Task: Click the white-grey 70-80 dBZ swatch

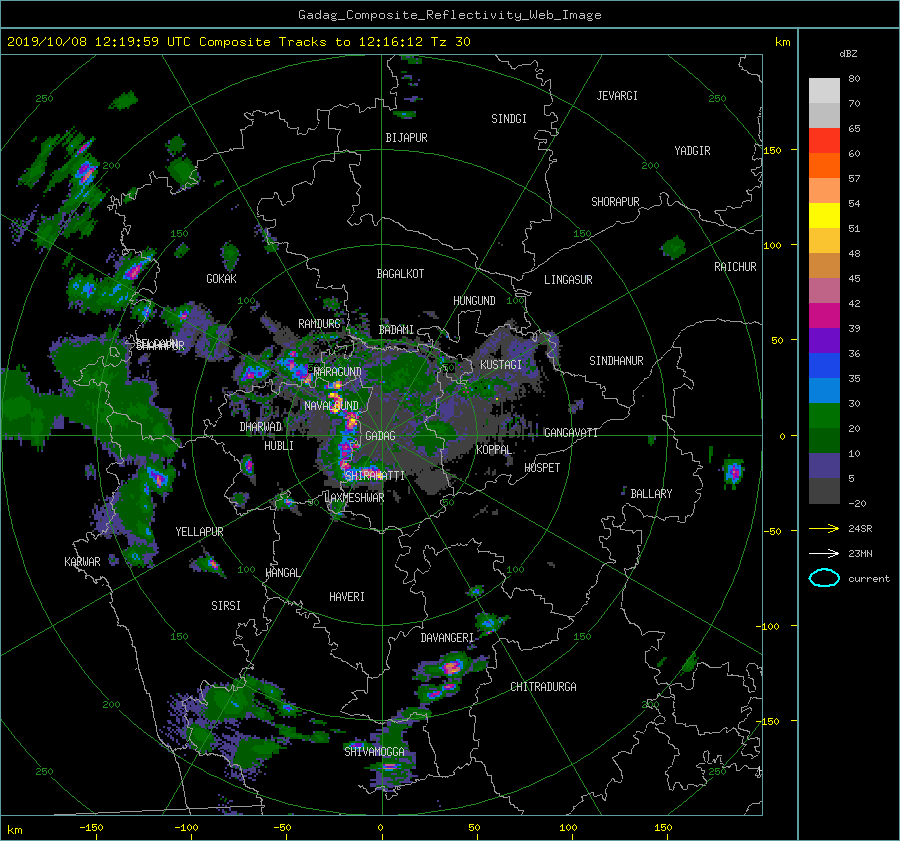Action: click(824, 91)
